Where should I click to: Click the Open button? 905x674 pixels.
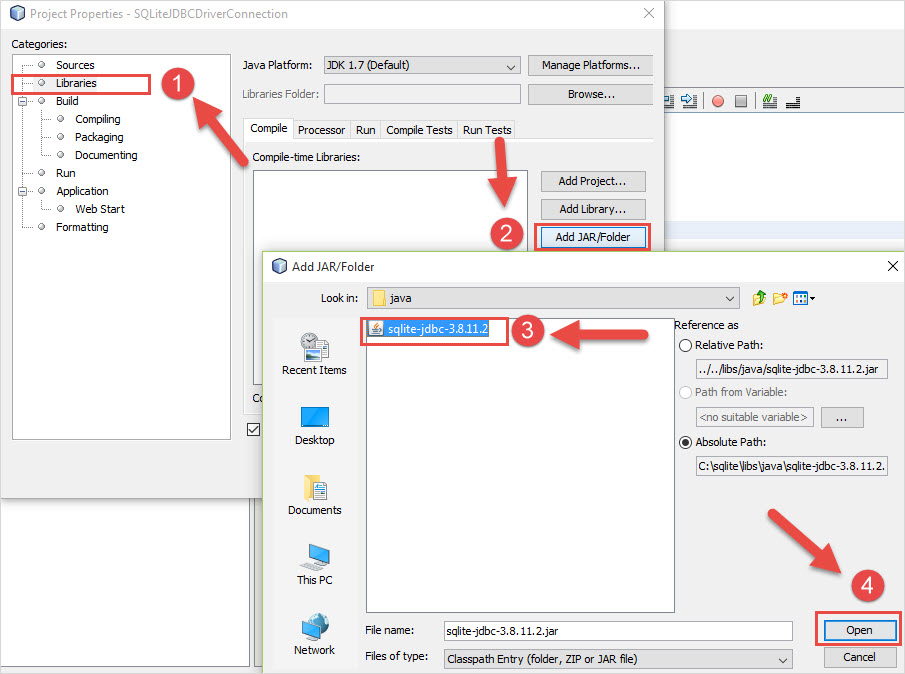click(x=859, y=630)
